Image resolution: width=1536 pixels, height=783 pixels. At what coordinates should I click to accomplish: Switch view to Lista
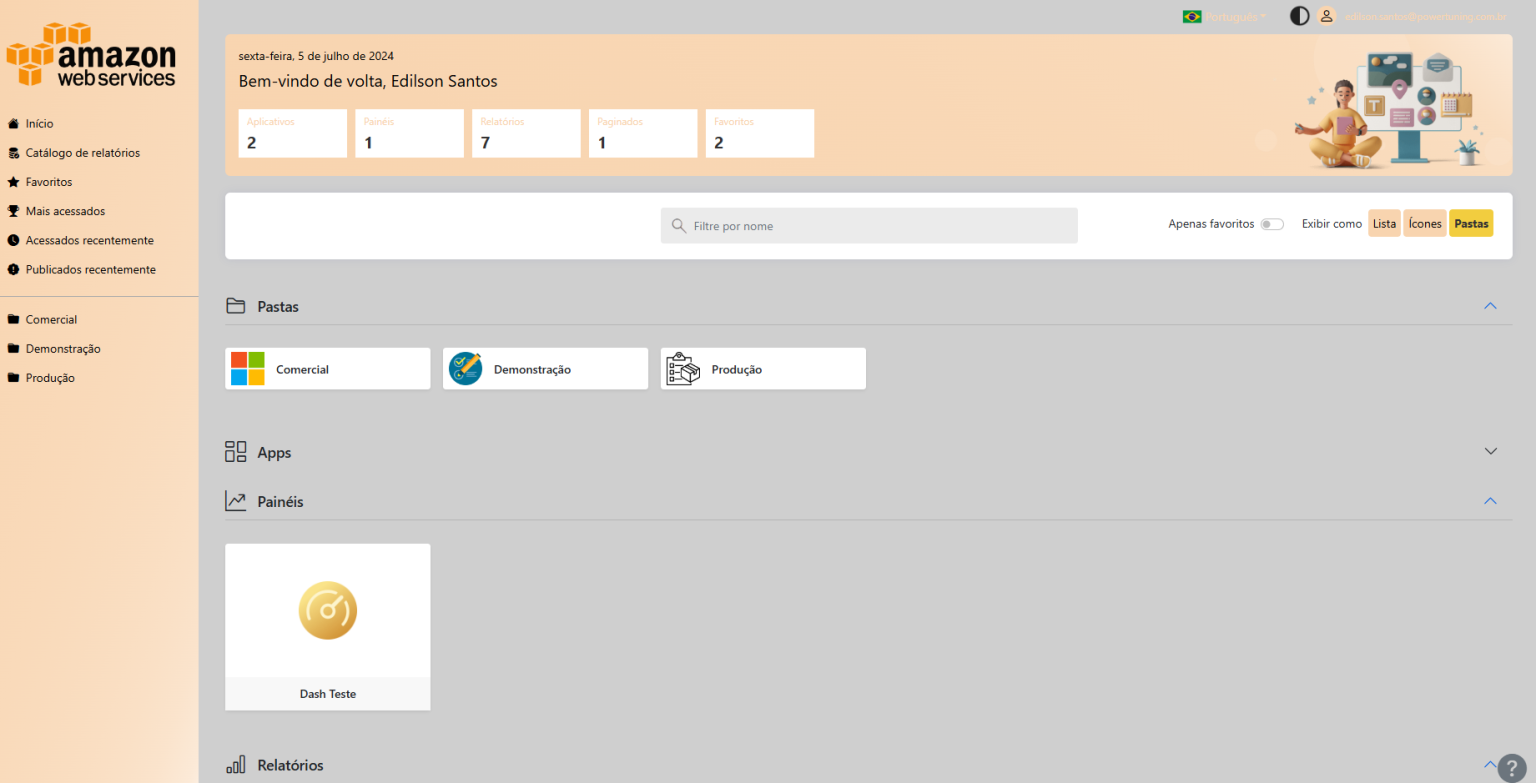1384,224
